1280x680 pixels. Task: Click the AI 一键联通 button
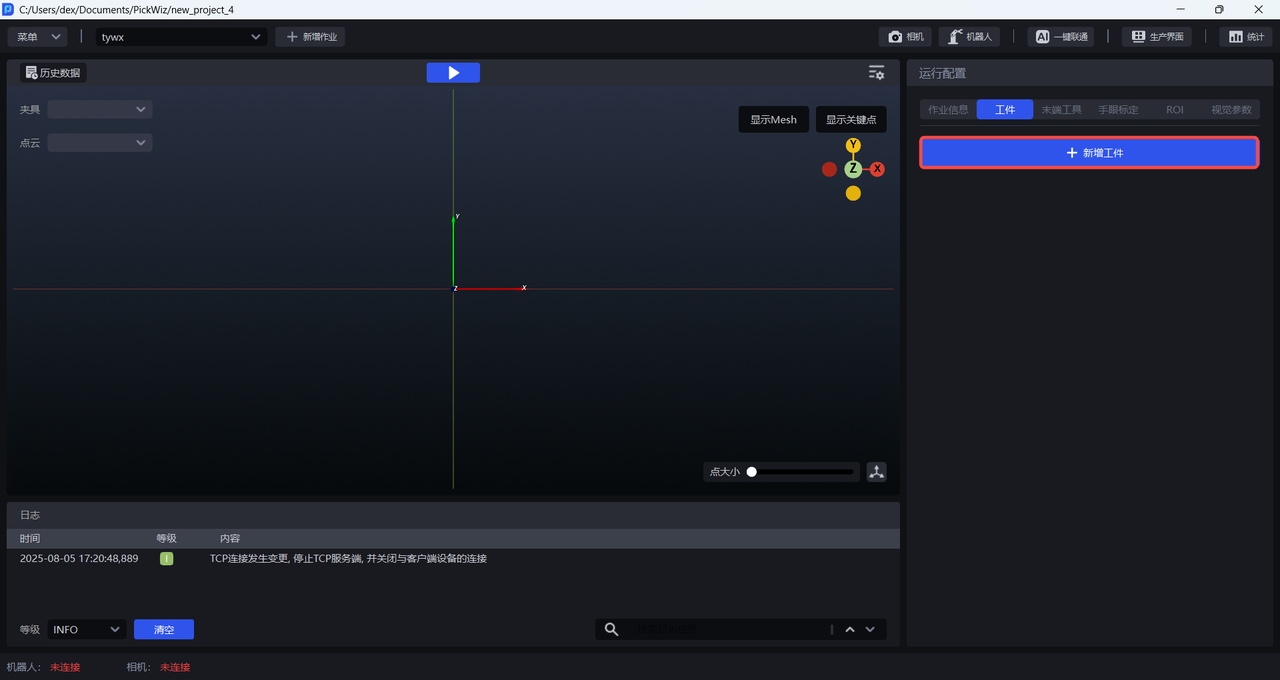tap(1060, 37)
